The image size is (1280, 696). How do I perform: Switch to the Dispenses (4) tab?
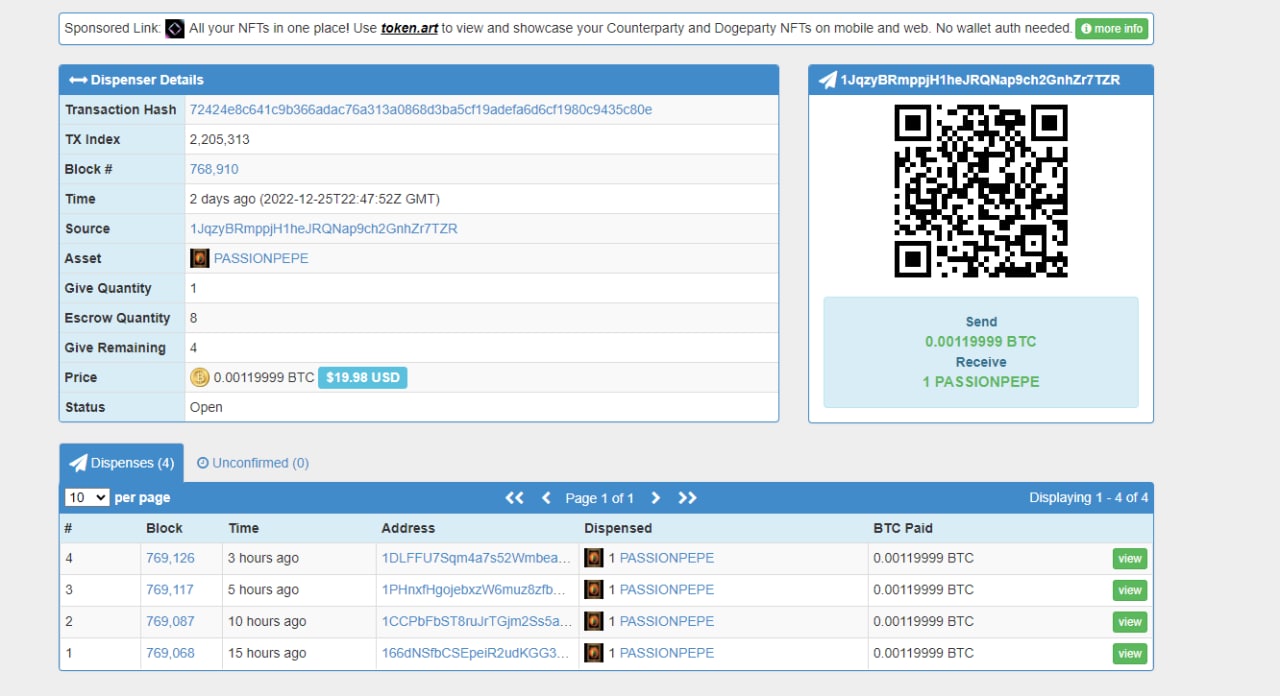(x=122, y=463)
